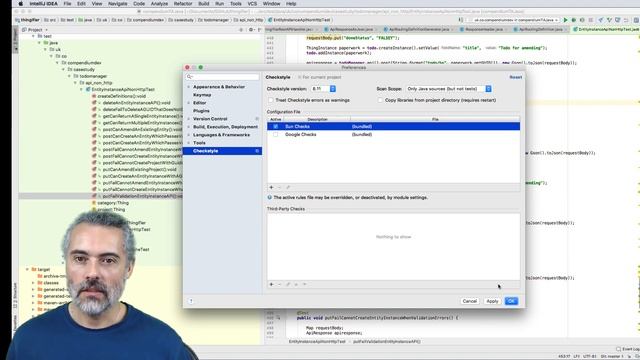The height and width of the screenshot is (360, 640).
Task: Run the project with the green play icon
Action: pos(565,20)
